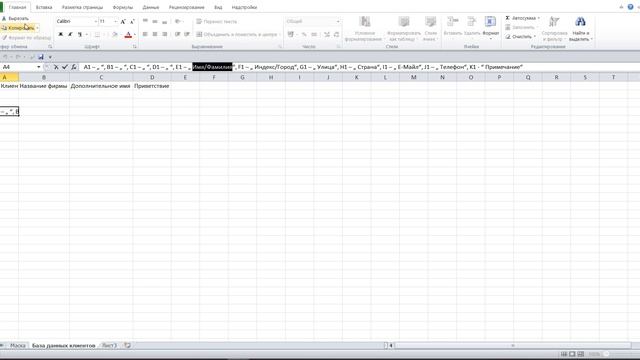The width and height of the screenshot is (640, 360).
Task: Apply the percent style
Action: point(304,34)
